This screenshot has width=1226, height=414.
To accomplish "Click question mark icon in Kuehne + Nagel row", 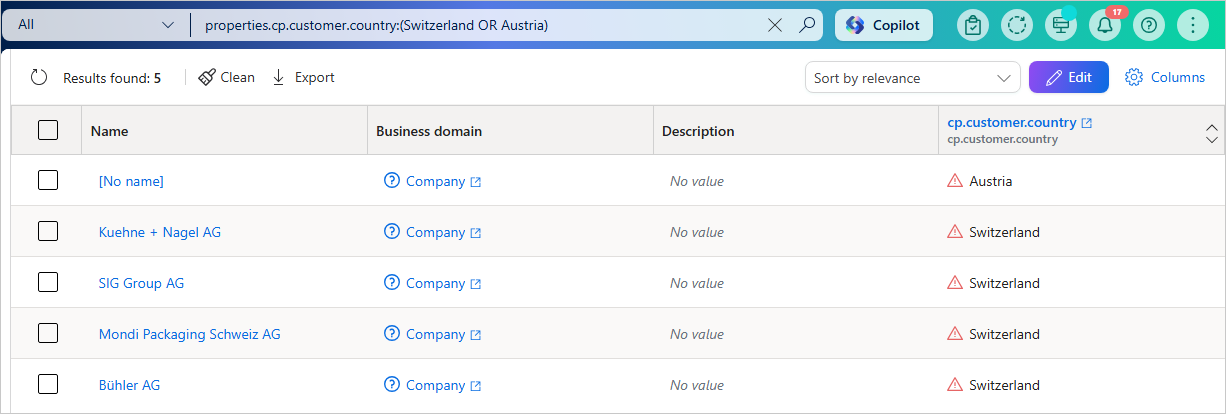I will [392, 232].
